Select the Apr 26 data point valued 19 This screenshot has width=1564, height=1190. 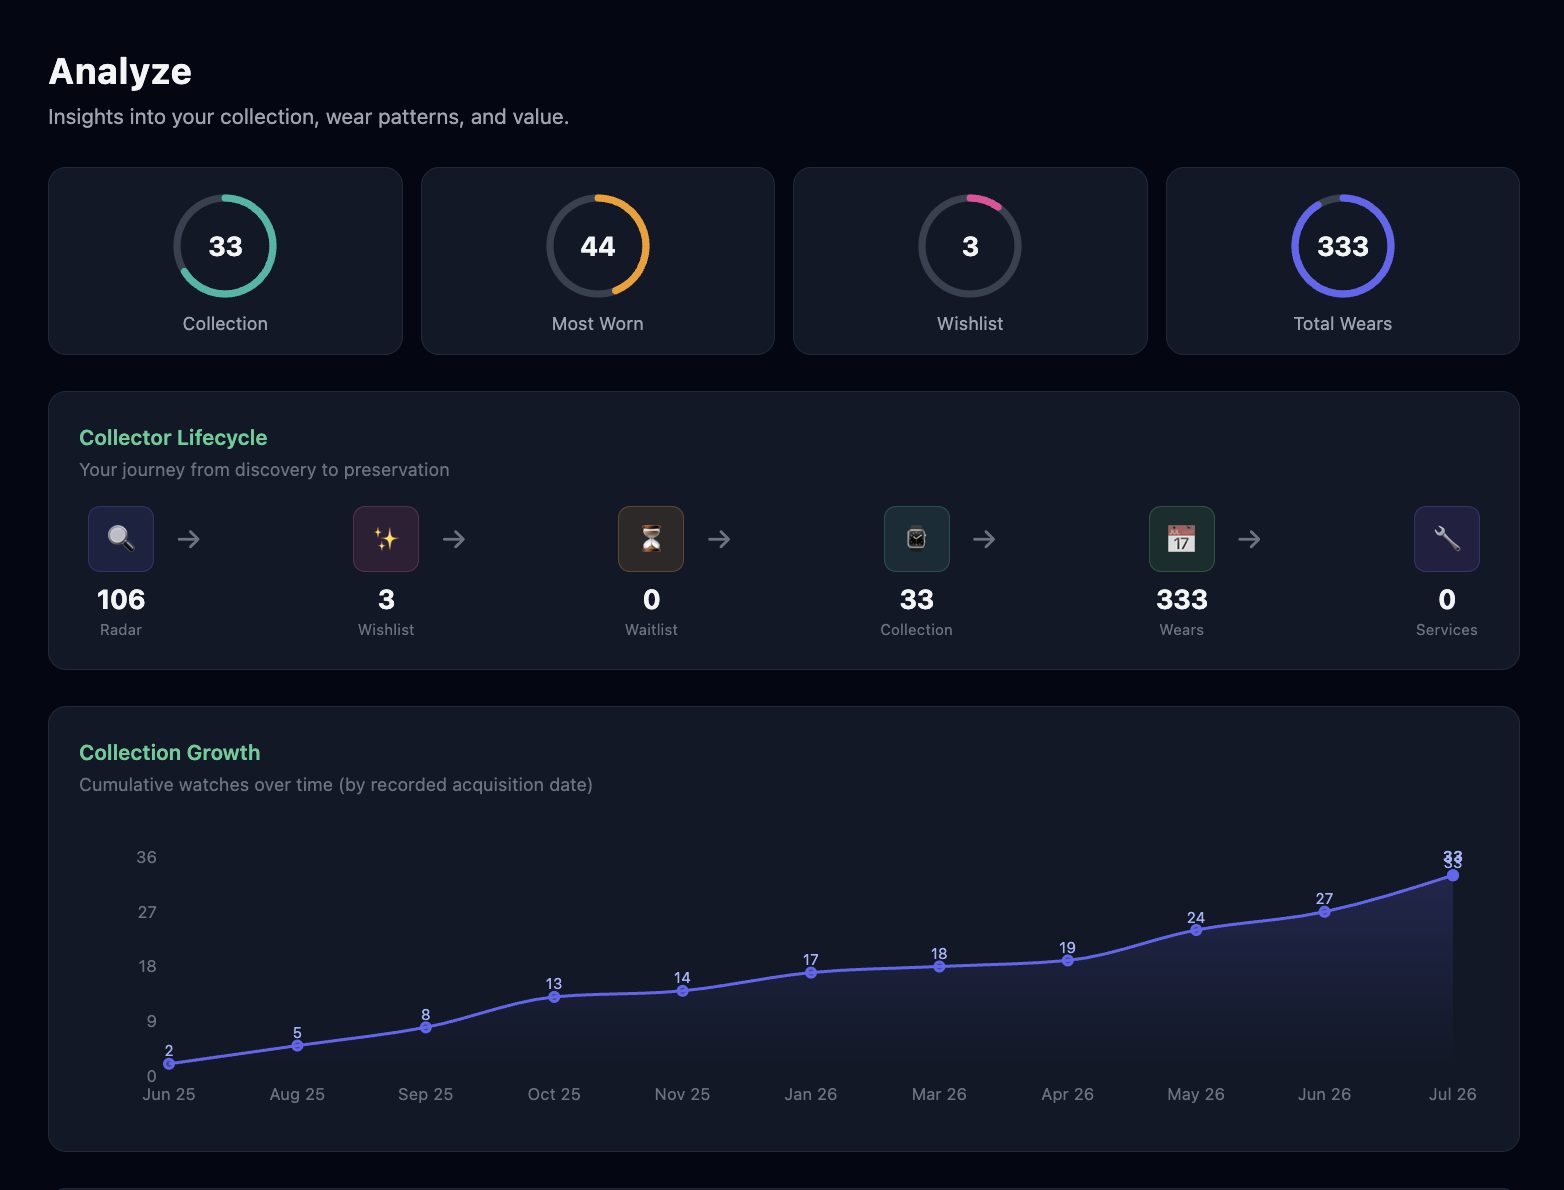tap(1068, 960)
